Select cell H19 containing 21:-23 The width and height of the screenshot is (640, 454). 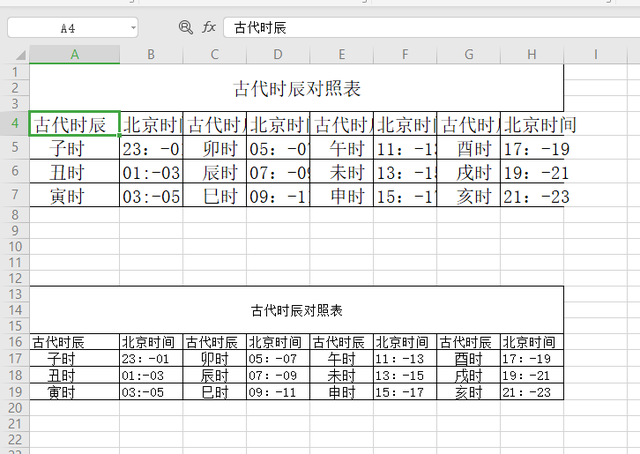click(532, 392)
